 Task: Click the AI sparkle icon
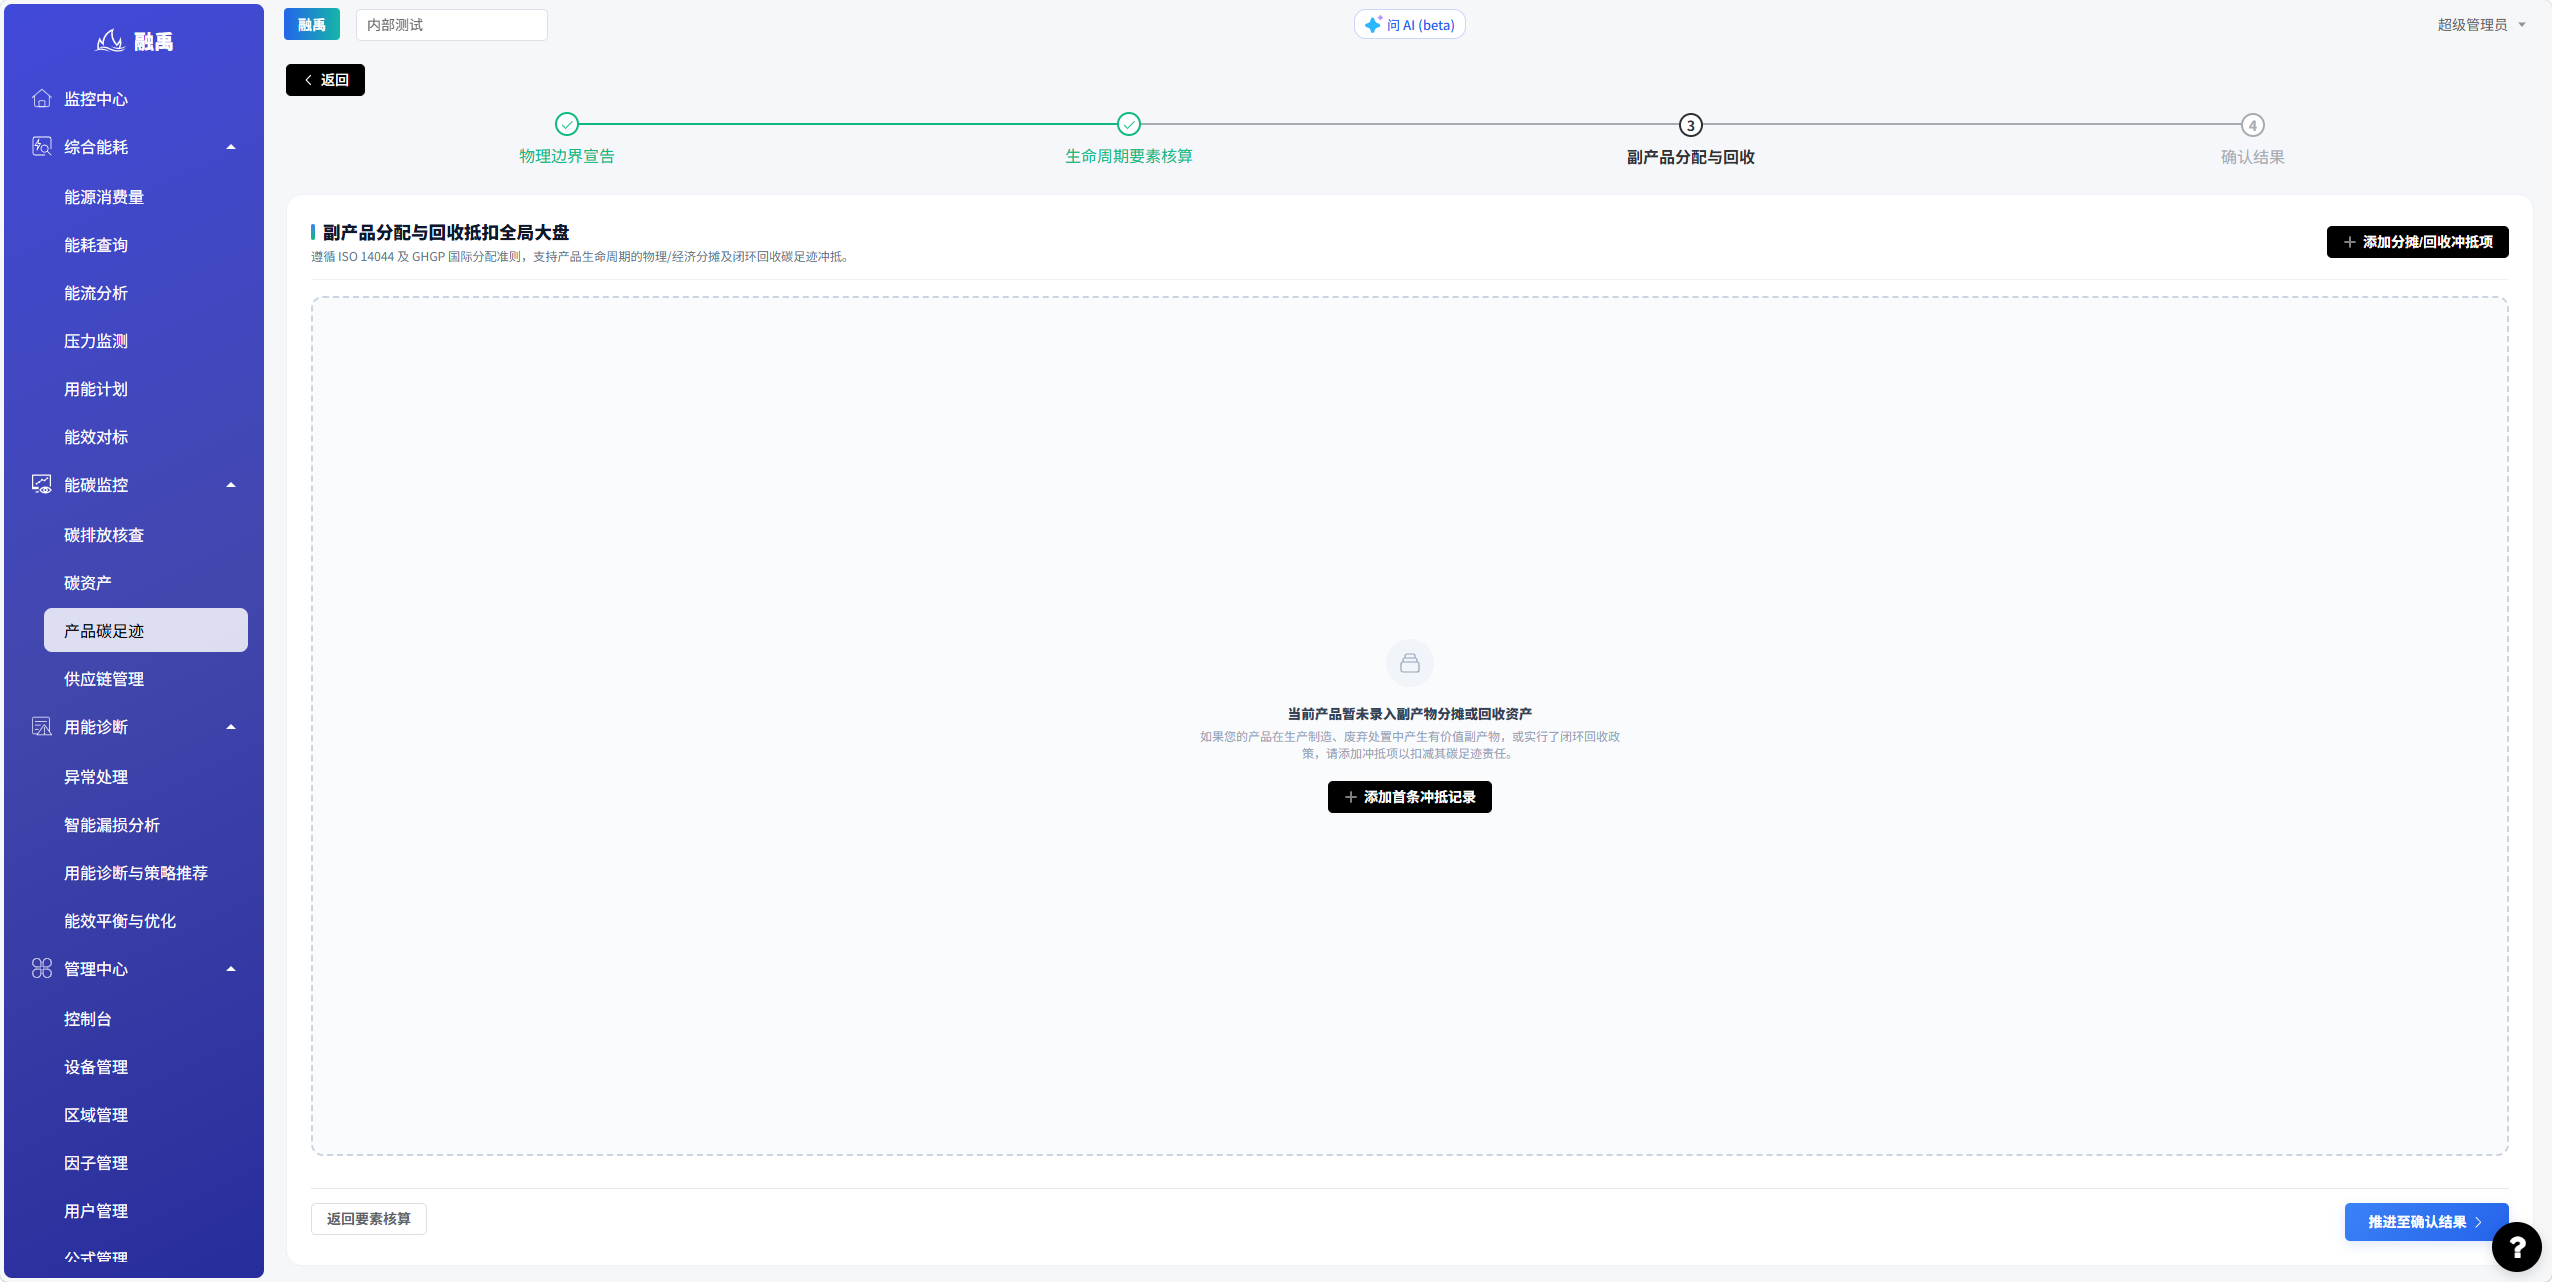pyautogui.click(x=1373, y=24)
